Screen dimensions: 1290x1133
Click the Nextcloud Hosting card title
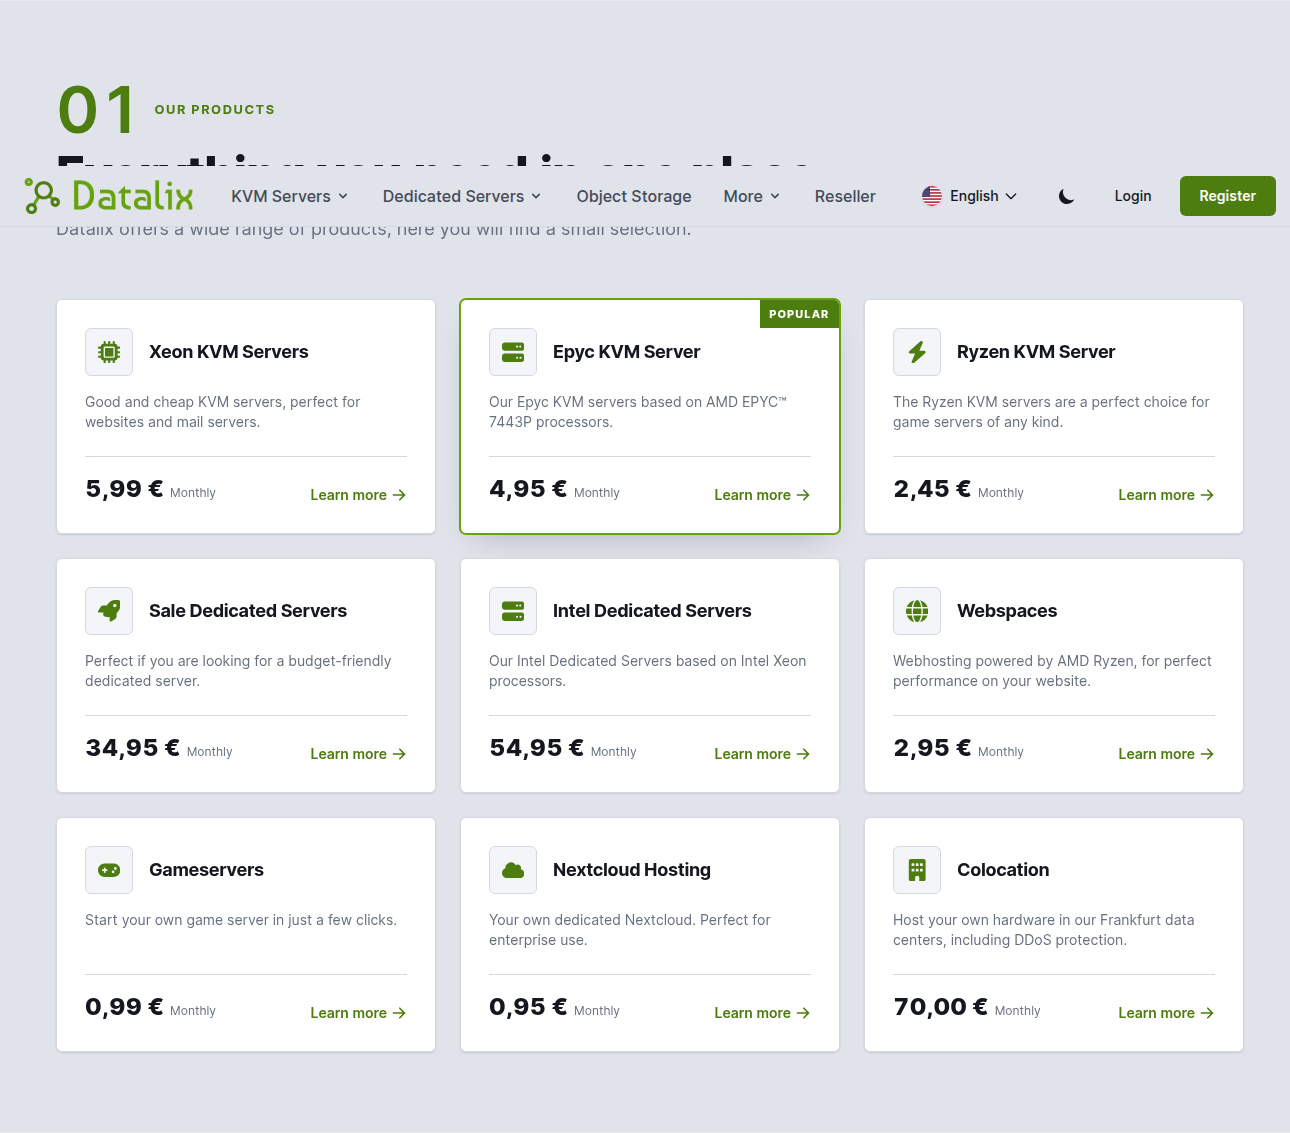(x=632, y=870)
